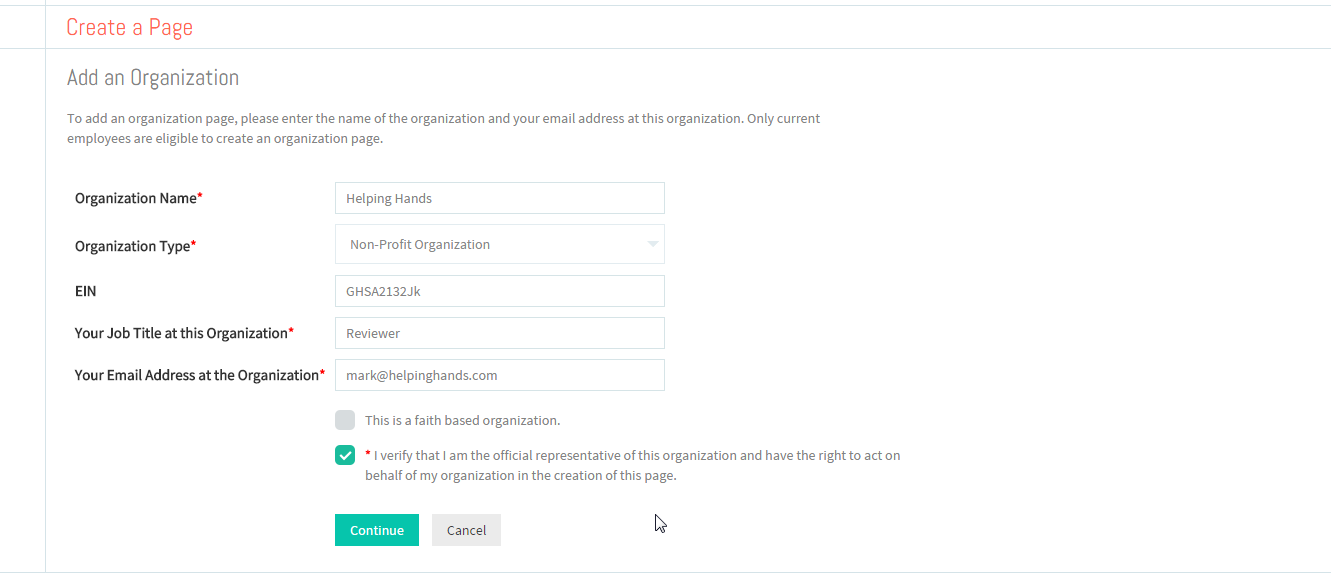This screenshot has width=1331, height=581.
Task: Click the official representative verification statement text
Action: 633,465
